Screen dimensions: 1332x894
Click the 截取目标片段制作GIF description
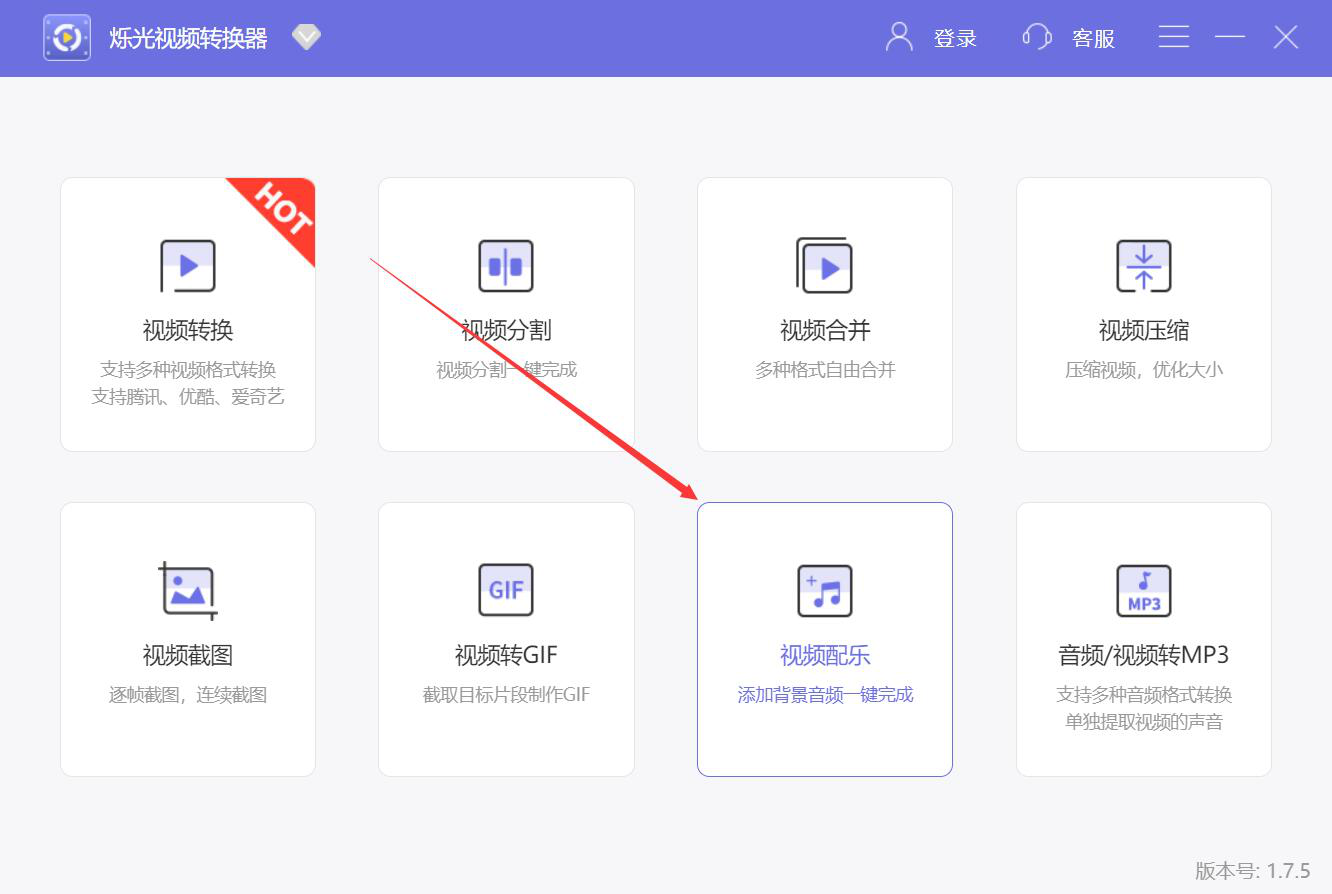506,695
